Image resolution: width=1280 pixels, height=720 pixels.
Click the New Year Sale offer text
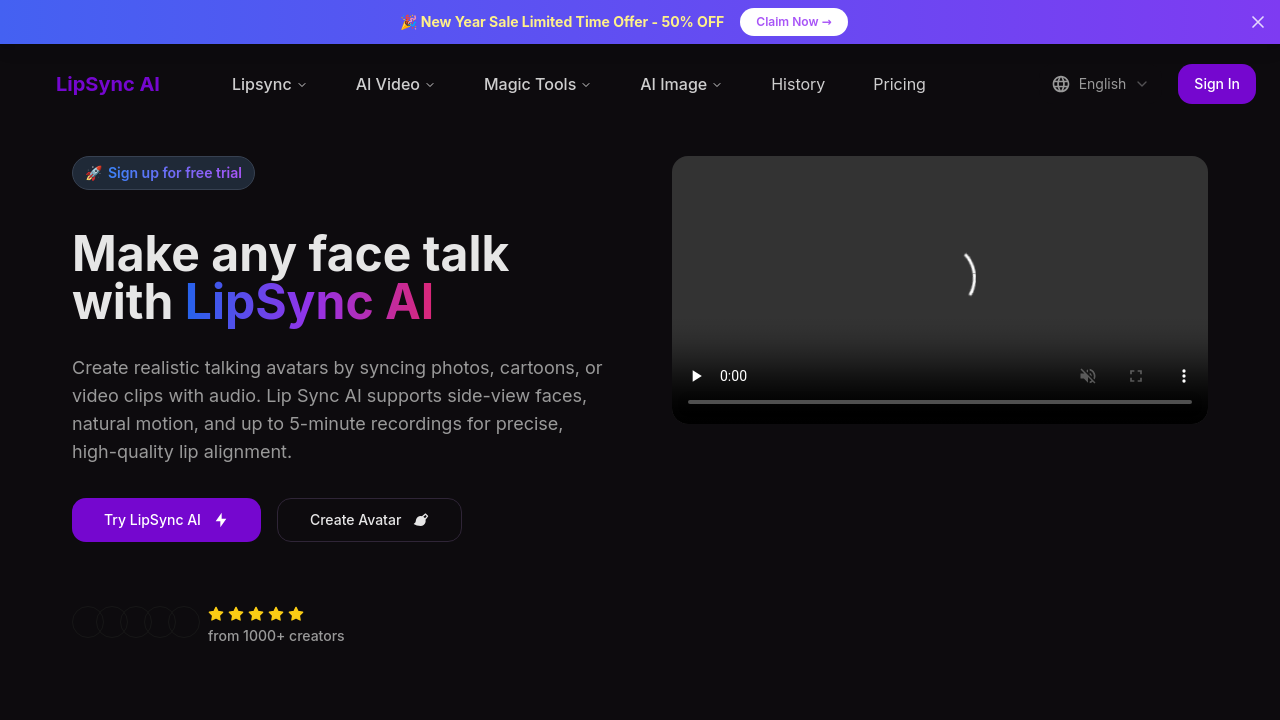(562, 22)
